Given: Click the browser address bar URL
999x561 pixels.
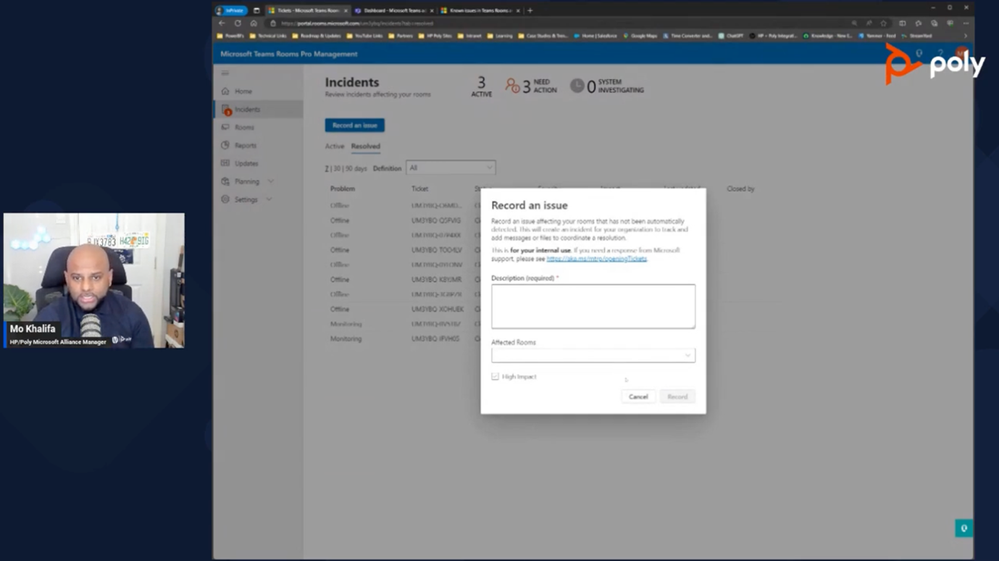Looking at the screenshot, I should (357, 24).
